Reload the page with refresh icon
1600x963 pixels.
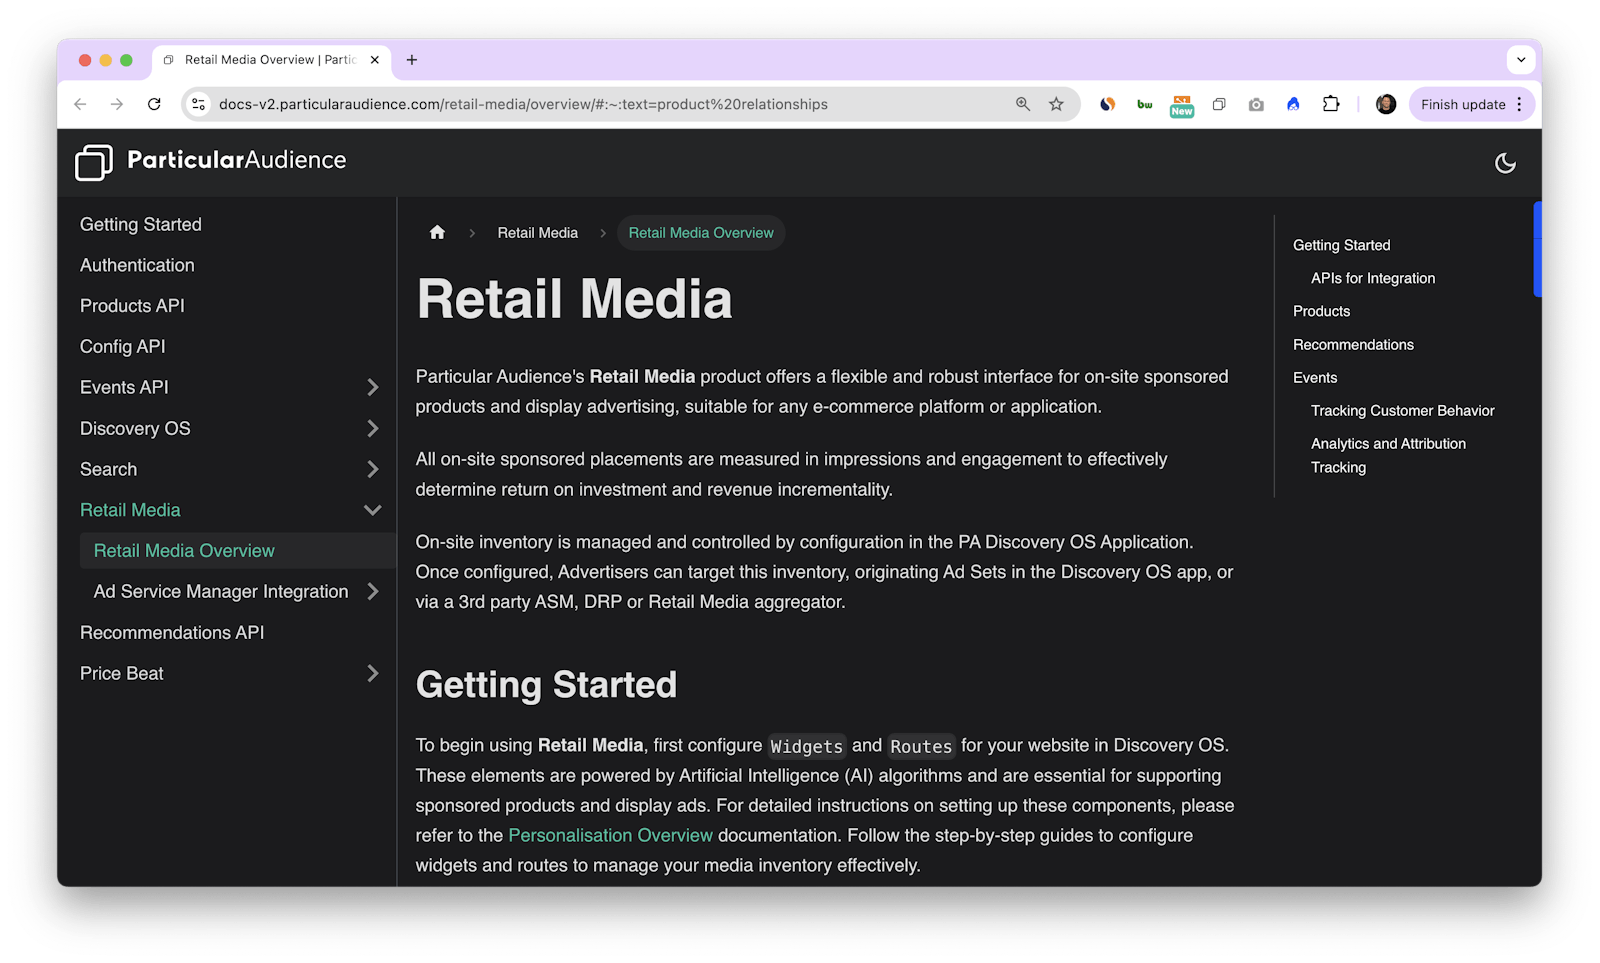pyautogui.click(x=154, y=104)
